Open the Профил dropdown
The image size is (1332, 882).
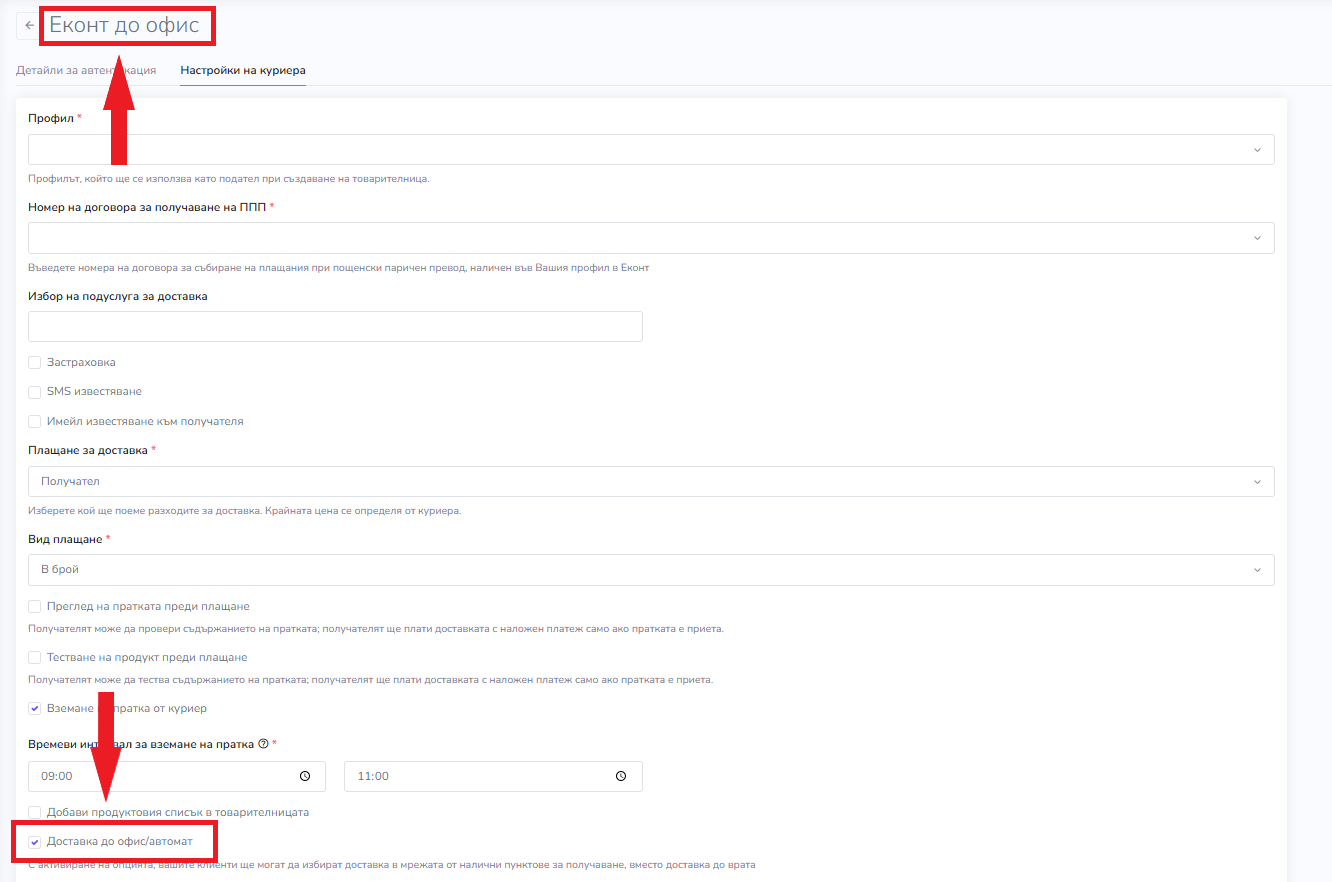click(651, 149)
